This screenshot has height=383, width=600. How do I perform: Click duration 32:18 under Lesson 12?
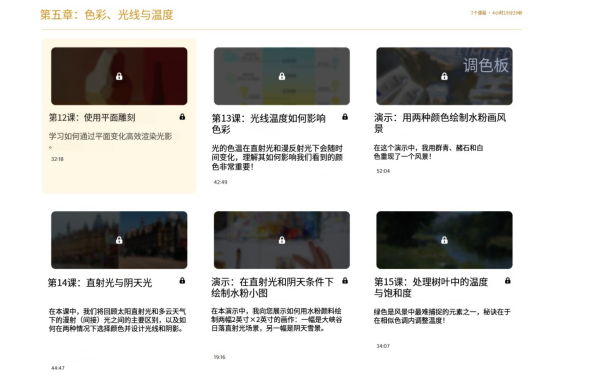coord(57,159)
